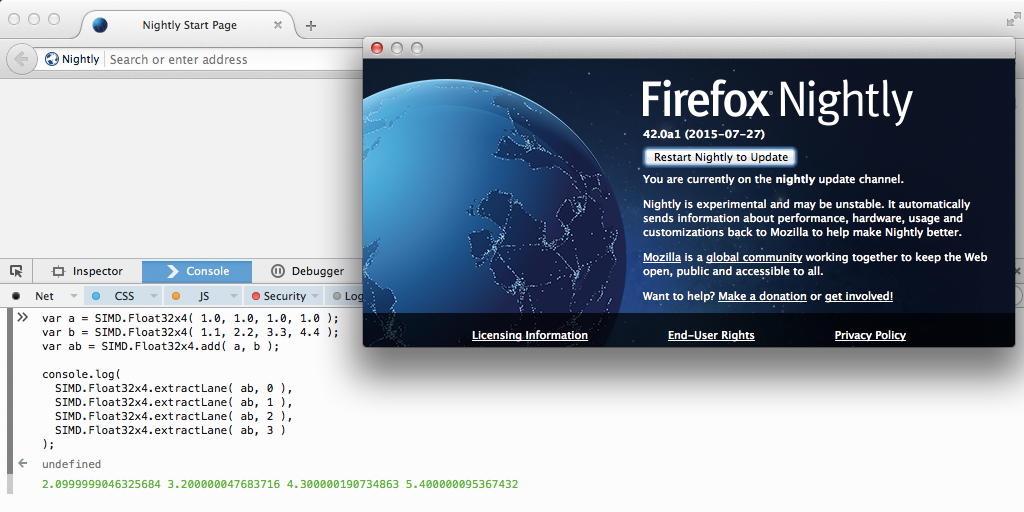Switch to the Debugger tab

point(308,271)
